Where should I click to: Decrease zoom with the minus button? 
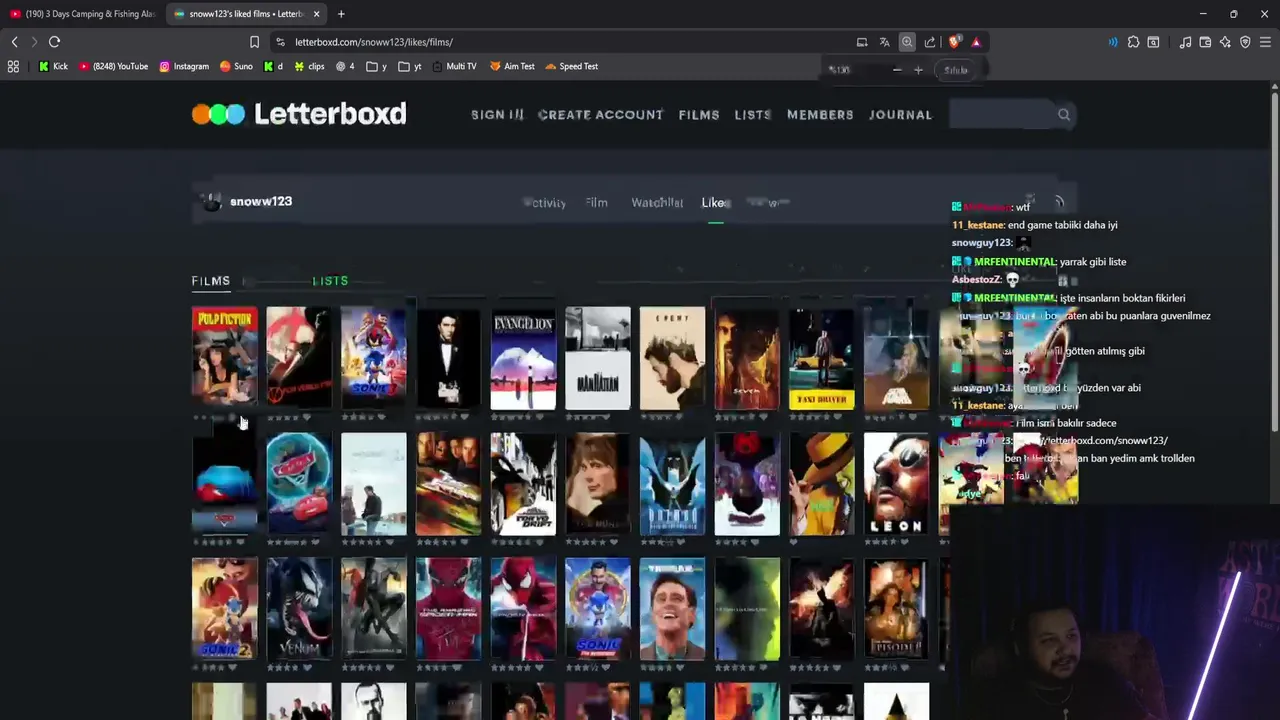pyautogui.click(x=897, y=70)
